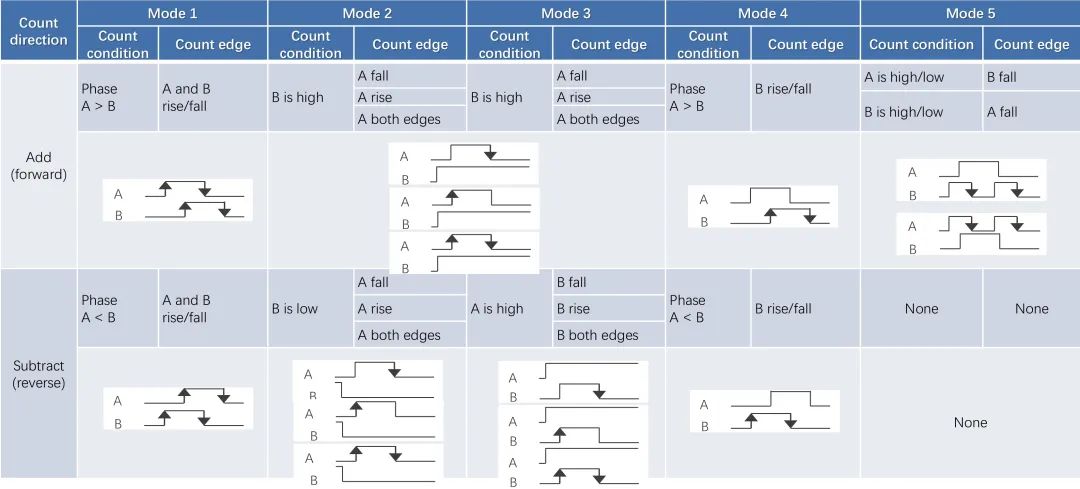
Task: Click the Mode 1 column header
Action: point(172,13)
